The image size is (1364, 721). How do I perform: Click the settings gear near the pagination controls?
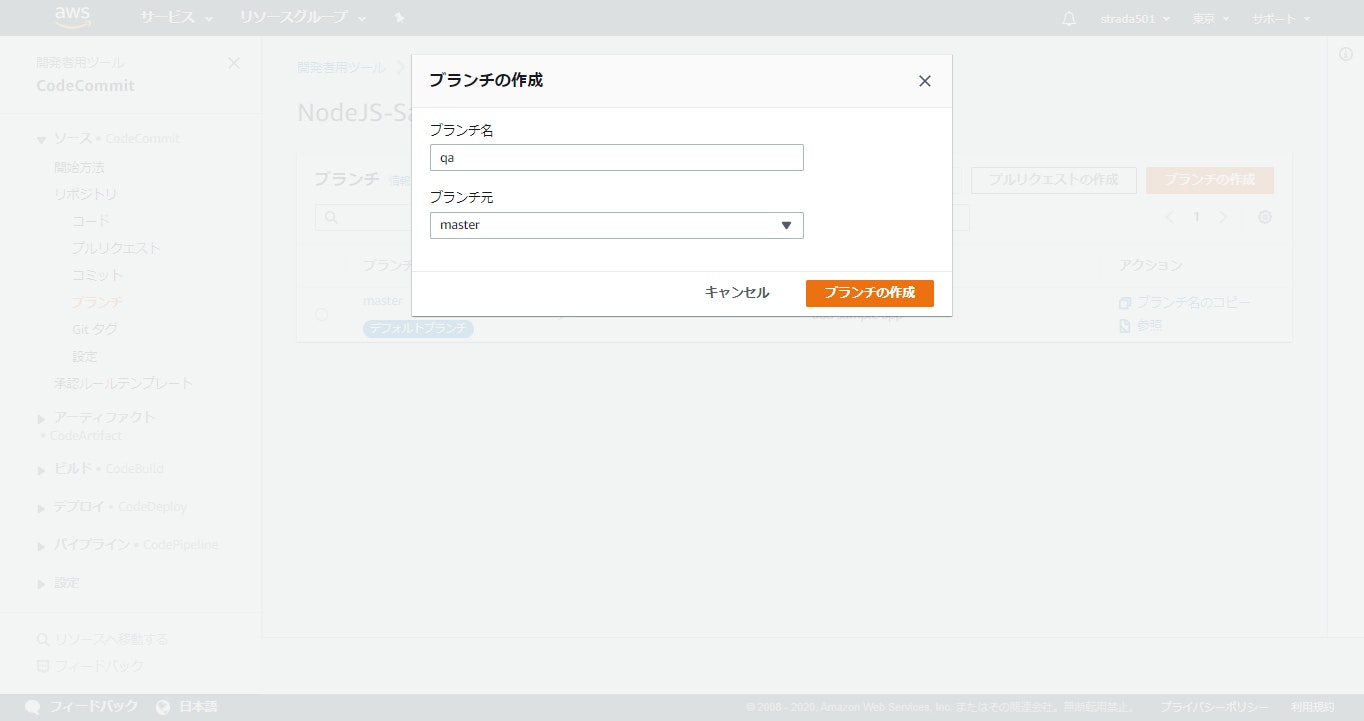coord(1264,216)
